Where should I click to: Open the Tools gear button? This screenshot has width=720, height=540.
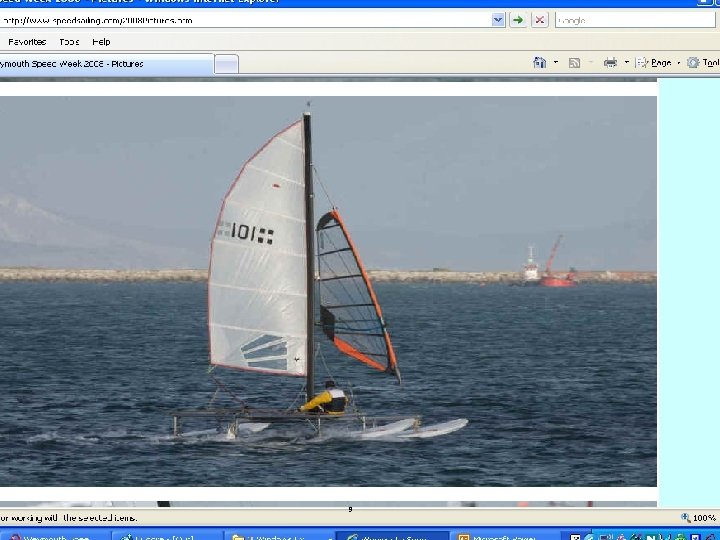pos(703,63)
